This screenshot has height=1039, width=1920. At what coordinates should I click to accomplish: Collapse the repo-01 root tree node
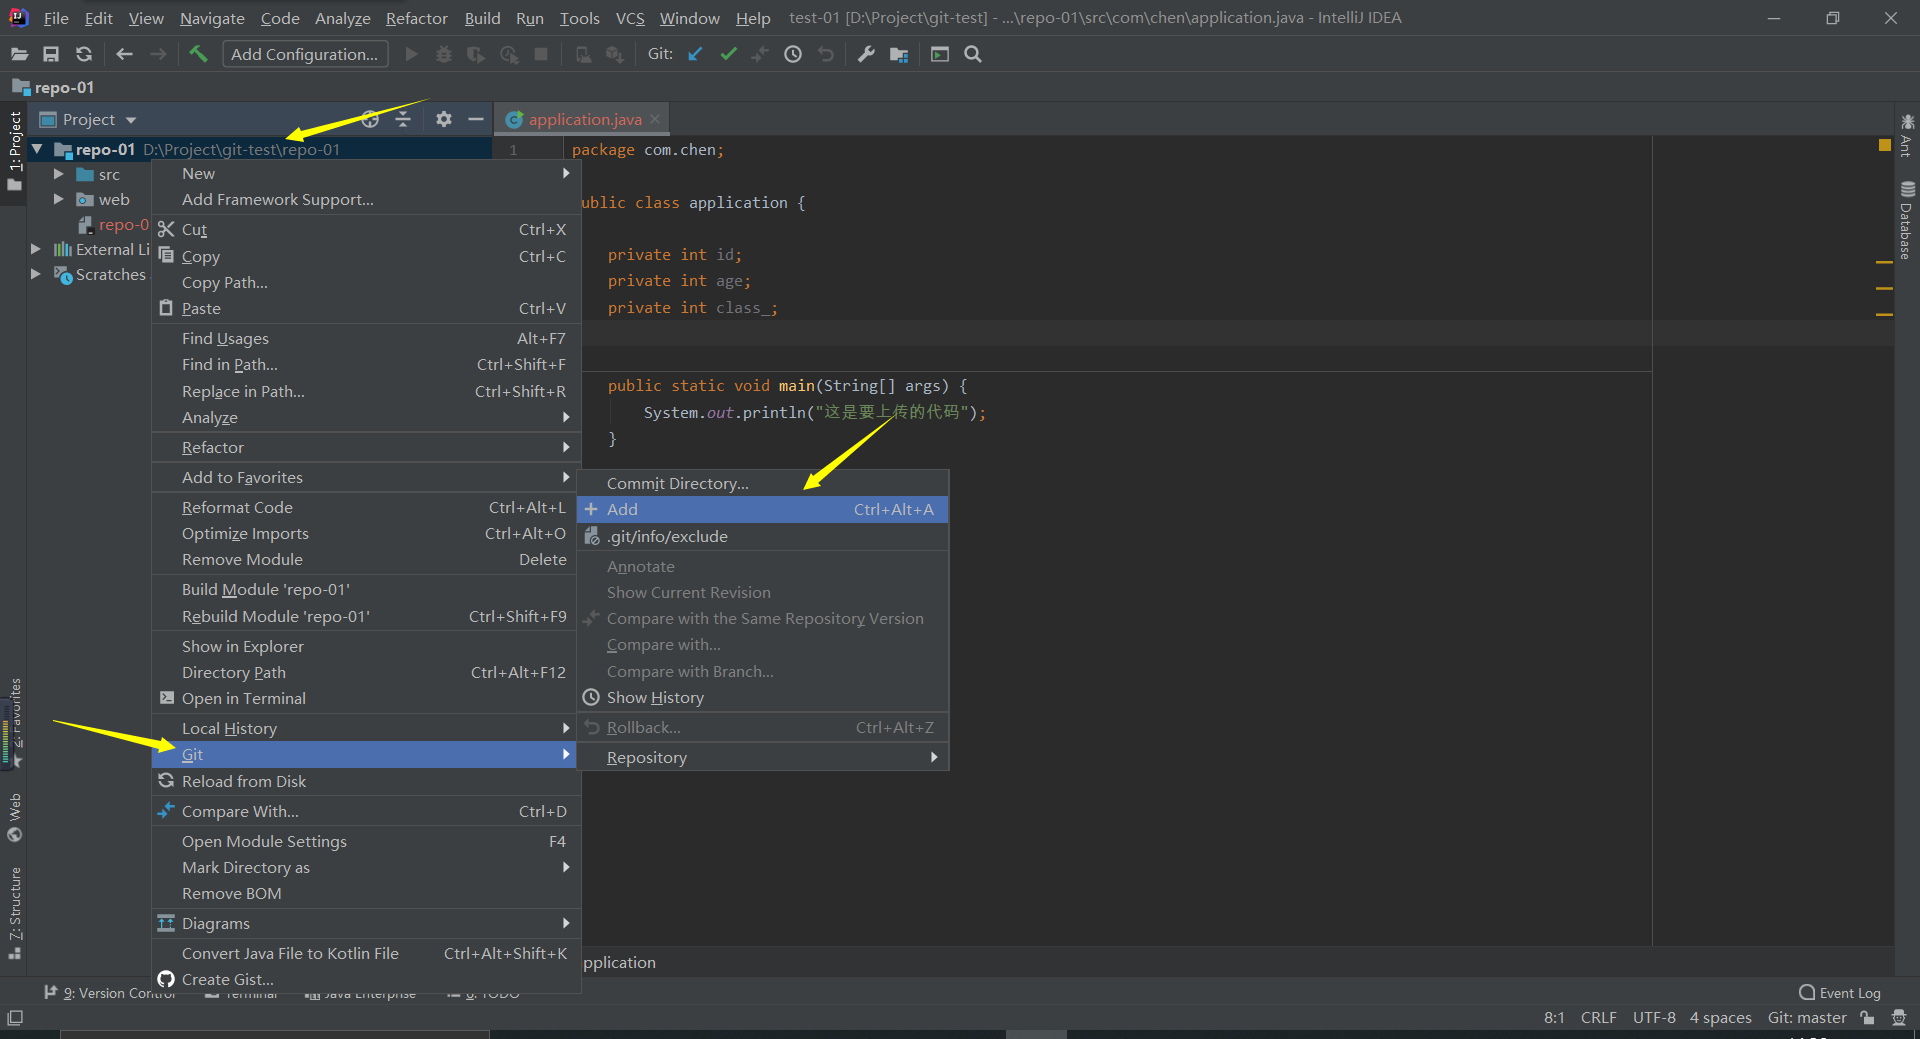click(x=37, y=149)
